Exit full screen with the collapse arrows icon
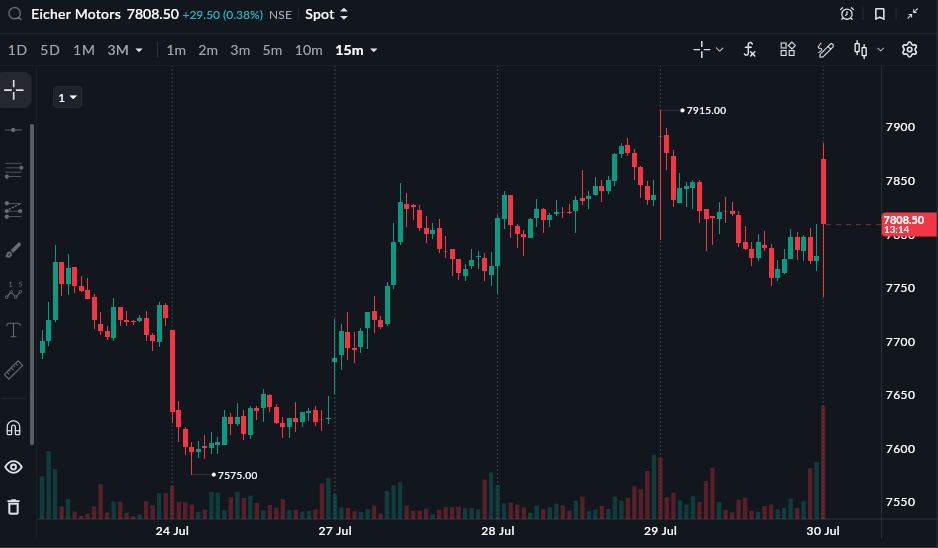Viewport: 938px width, 548px height. point(912,14)
